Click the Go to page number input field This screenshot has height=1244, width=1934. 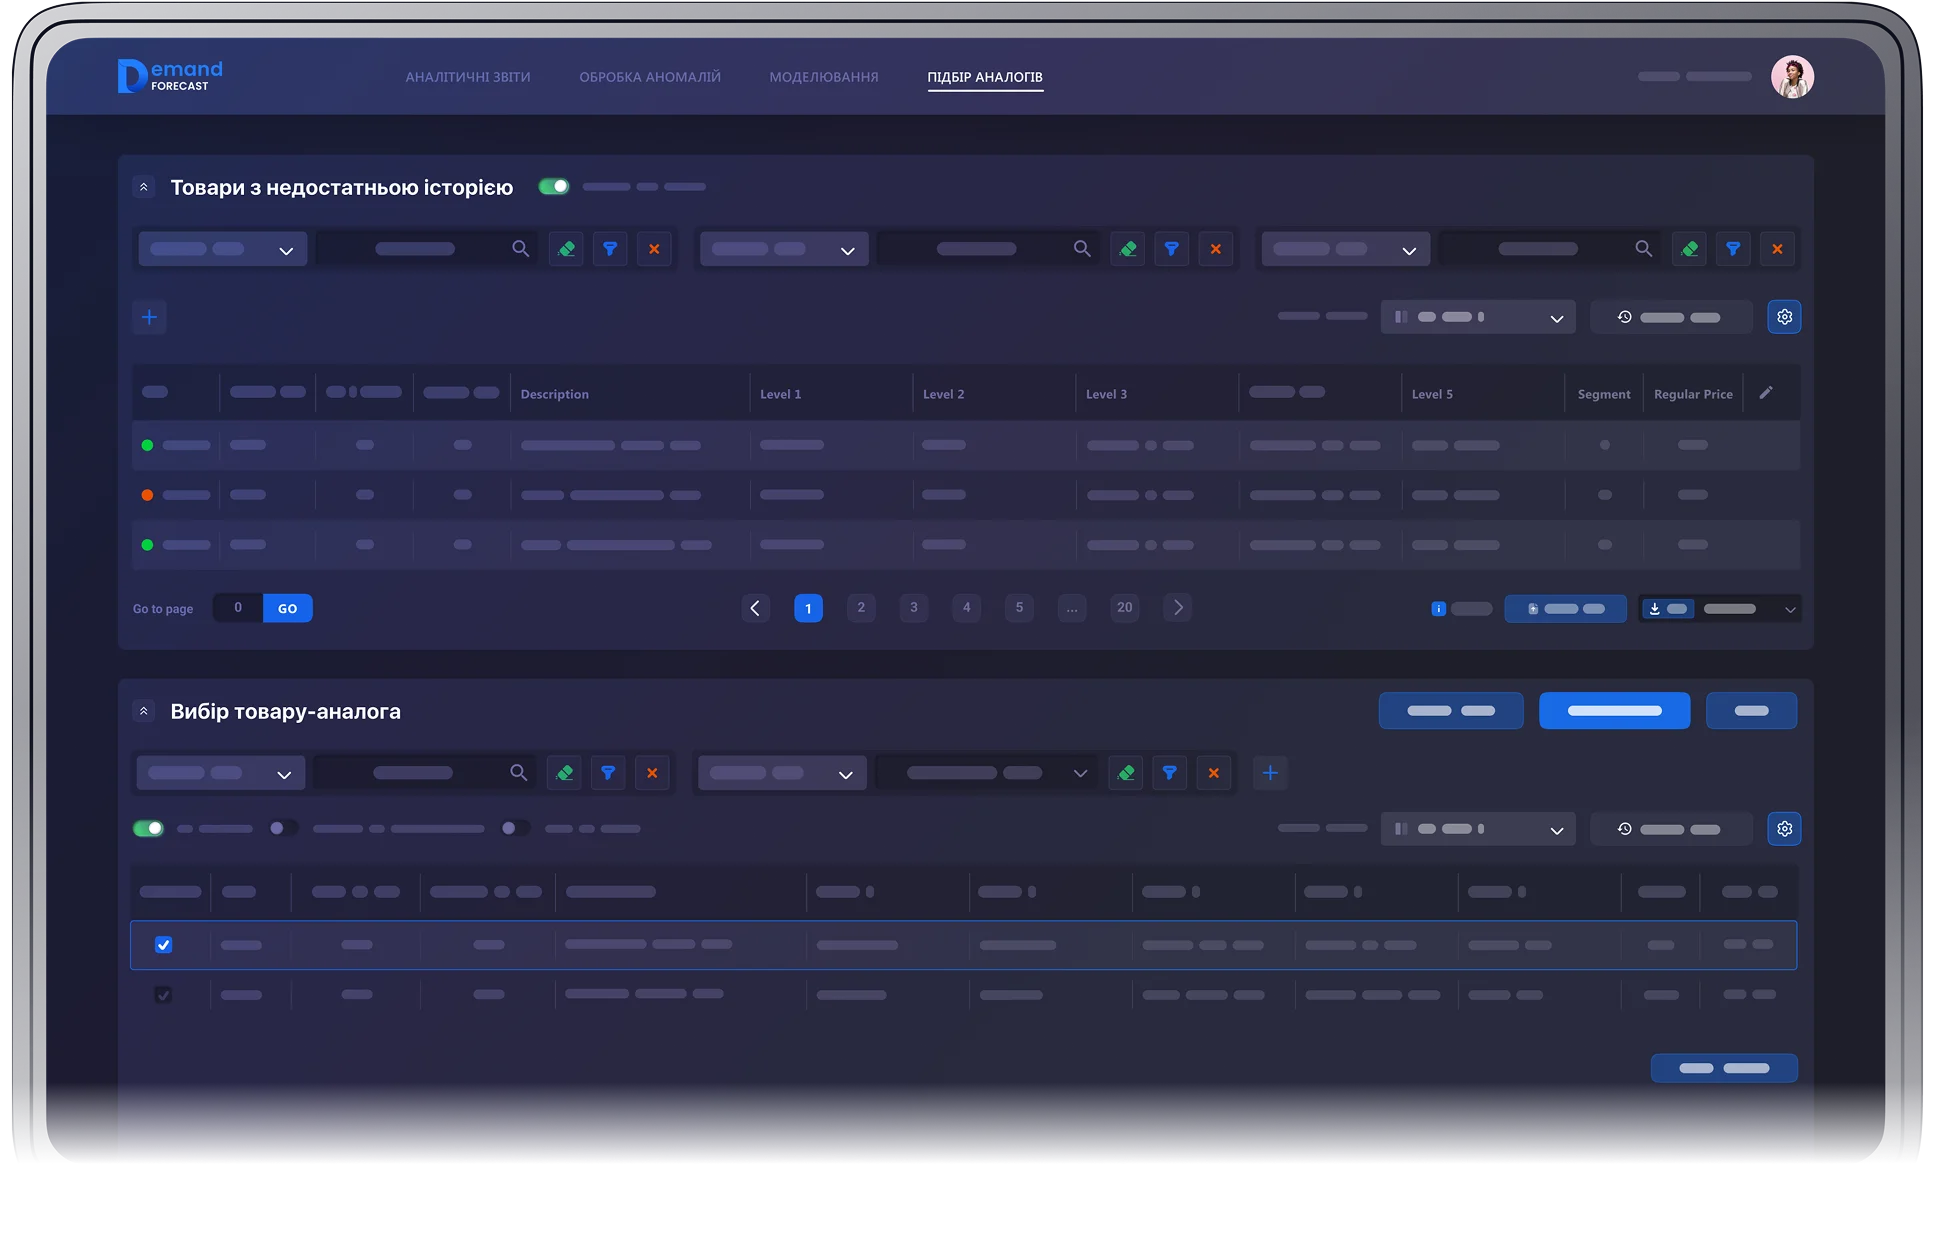pyautogui.click(x=238, y=608)
